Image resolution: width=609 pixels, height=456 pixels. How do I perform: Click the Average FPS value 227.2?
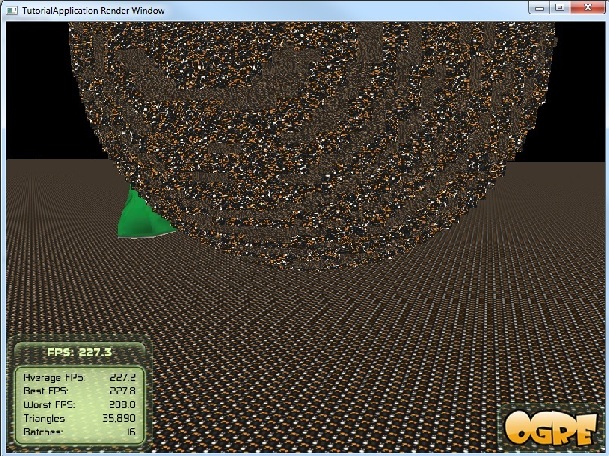tap(124, 377)
